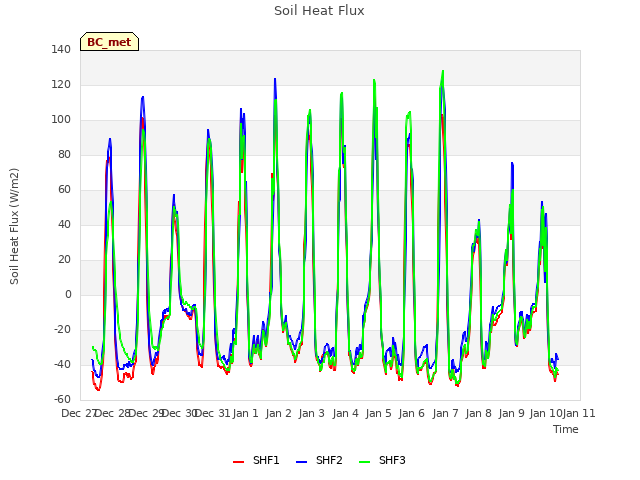Click the Jan 11 x-axis tick label
The height and width of the screenshot is (480, 640).
[579, 413]
